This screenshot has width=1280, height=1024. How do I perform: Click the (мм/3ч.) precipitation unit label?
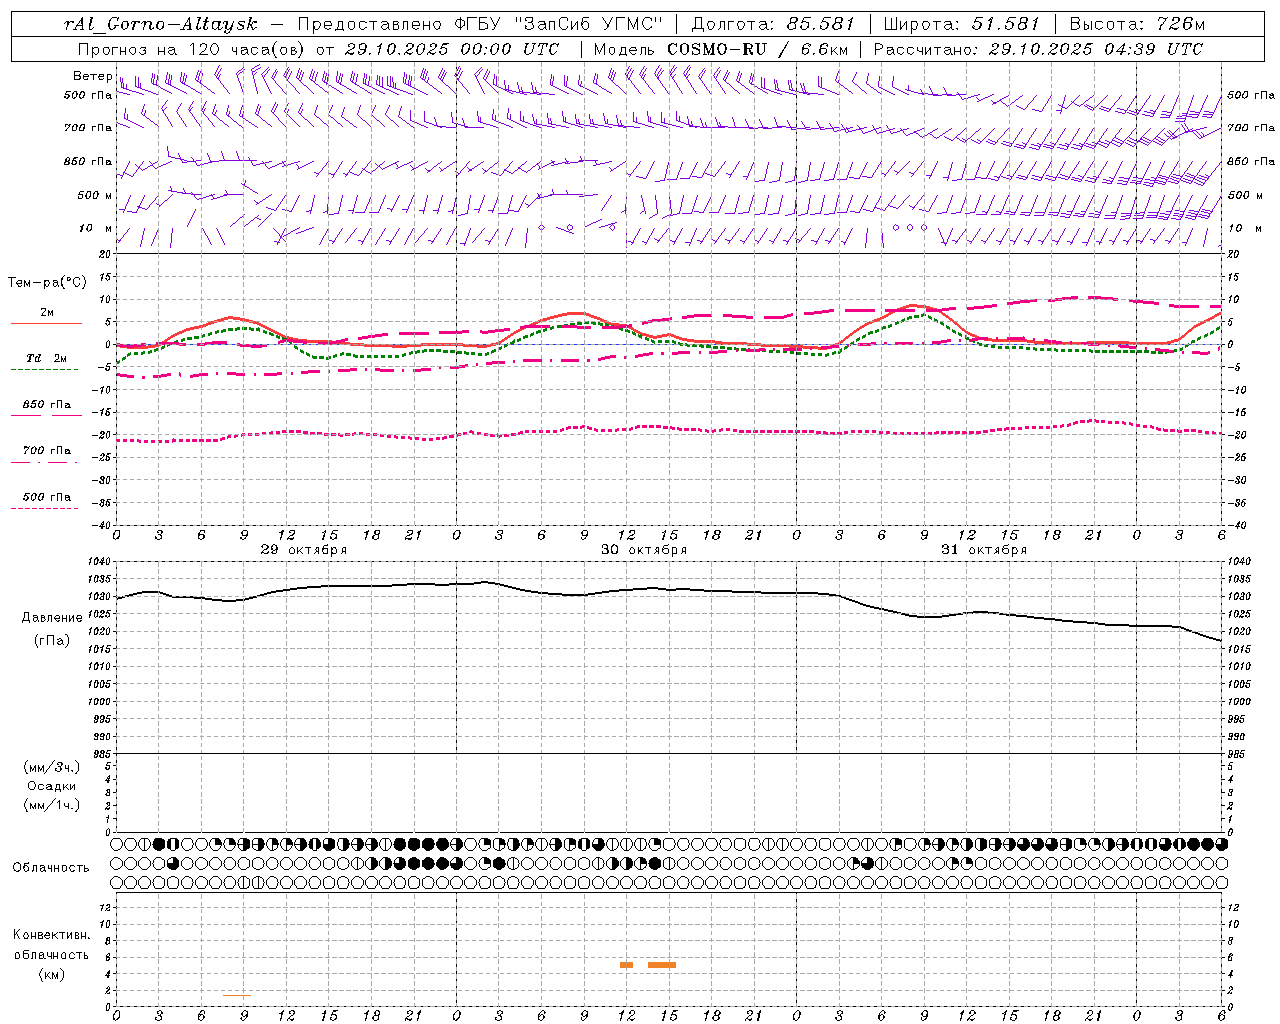51,767
